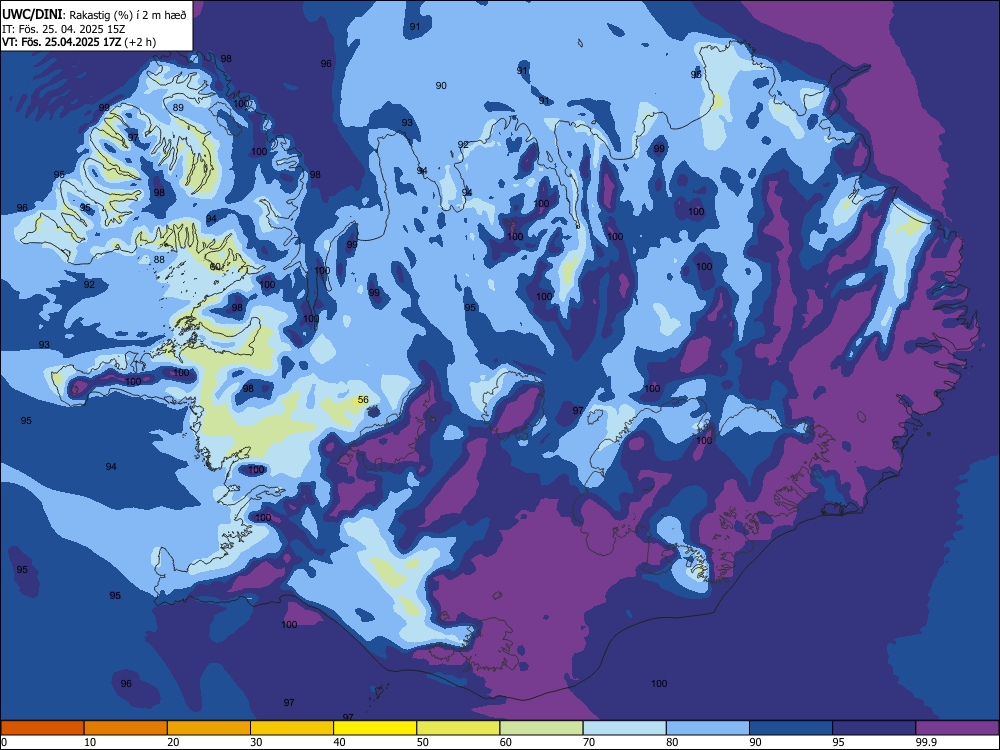Pick the 60–70 light green legend swatch
1000x750 pixels.
pyautogui.click(x=541, y=727)
